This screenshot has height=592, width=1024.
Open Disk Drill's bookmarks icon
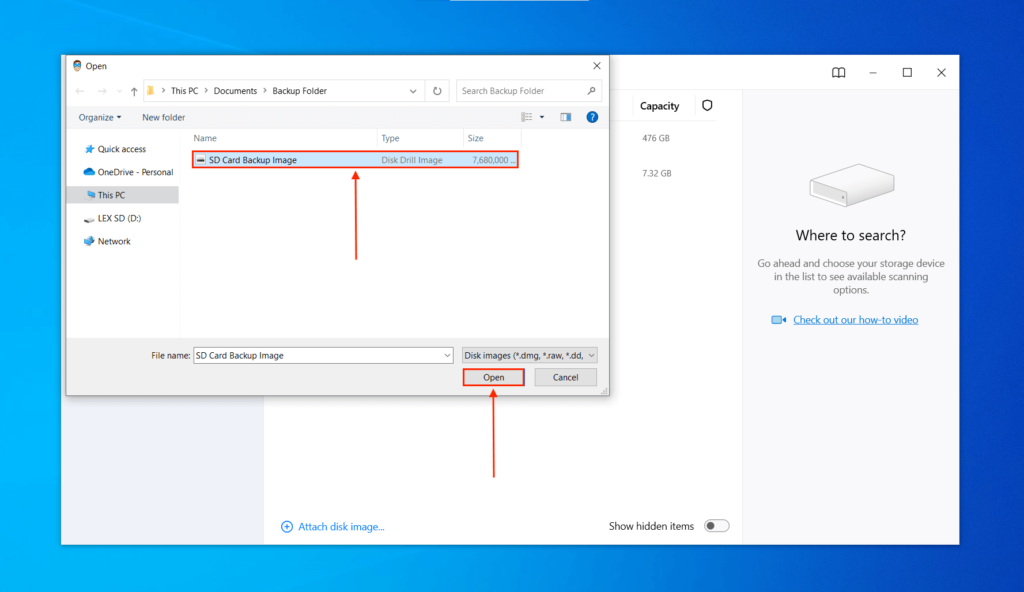pos(838,72)
